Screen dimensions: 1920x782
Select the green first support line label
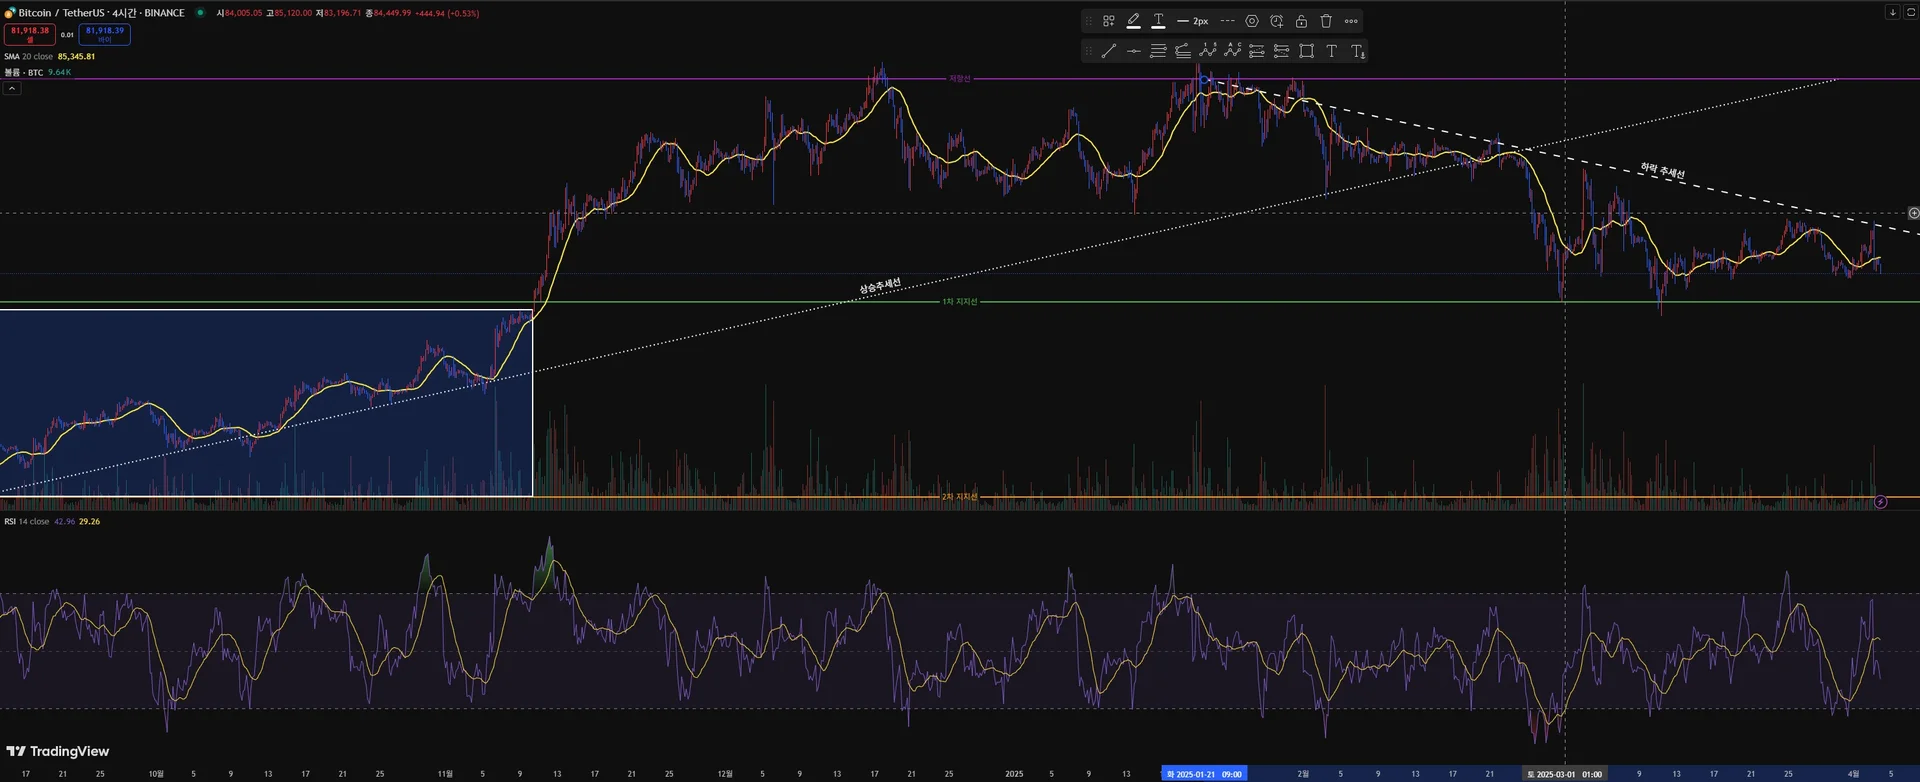959,302
